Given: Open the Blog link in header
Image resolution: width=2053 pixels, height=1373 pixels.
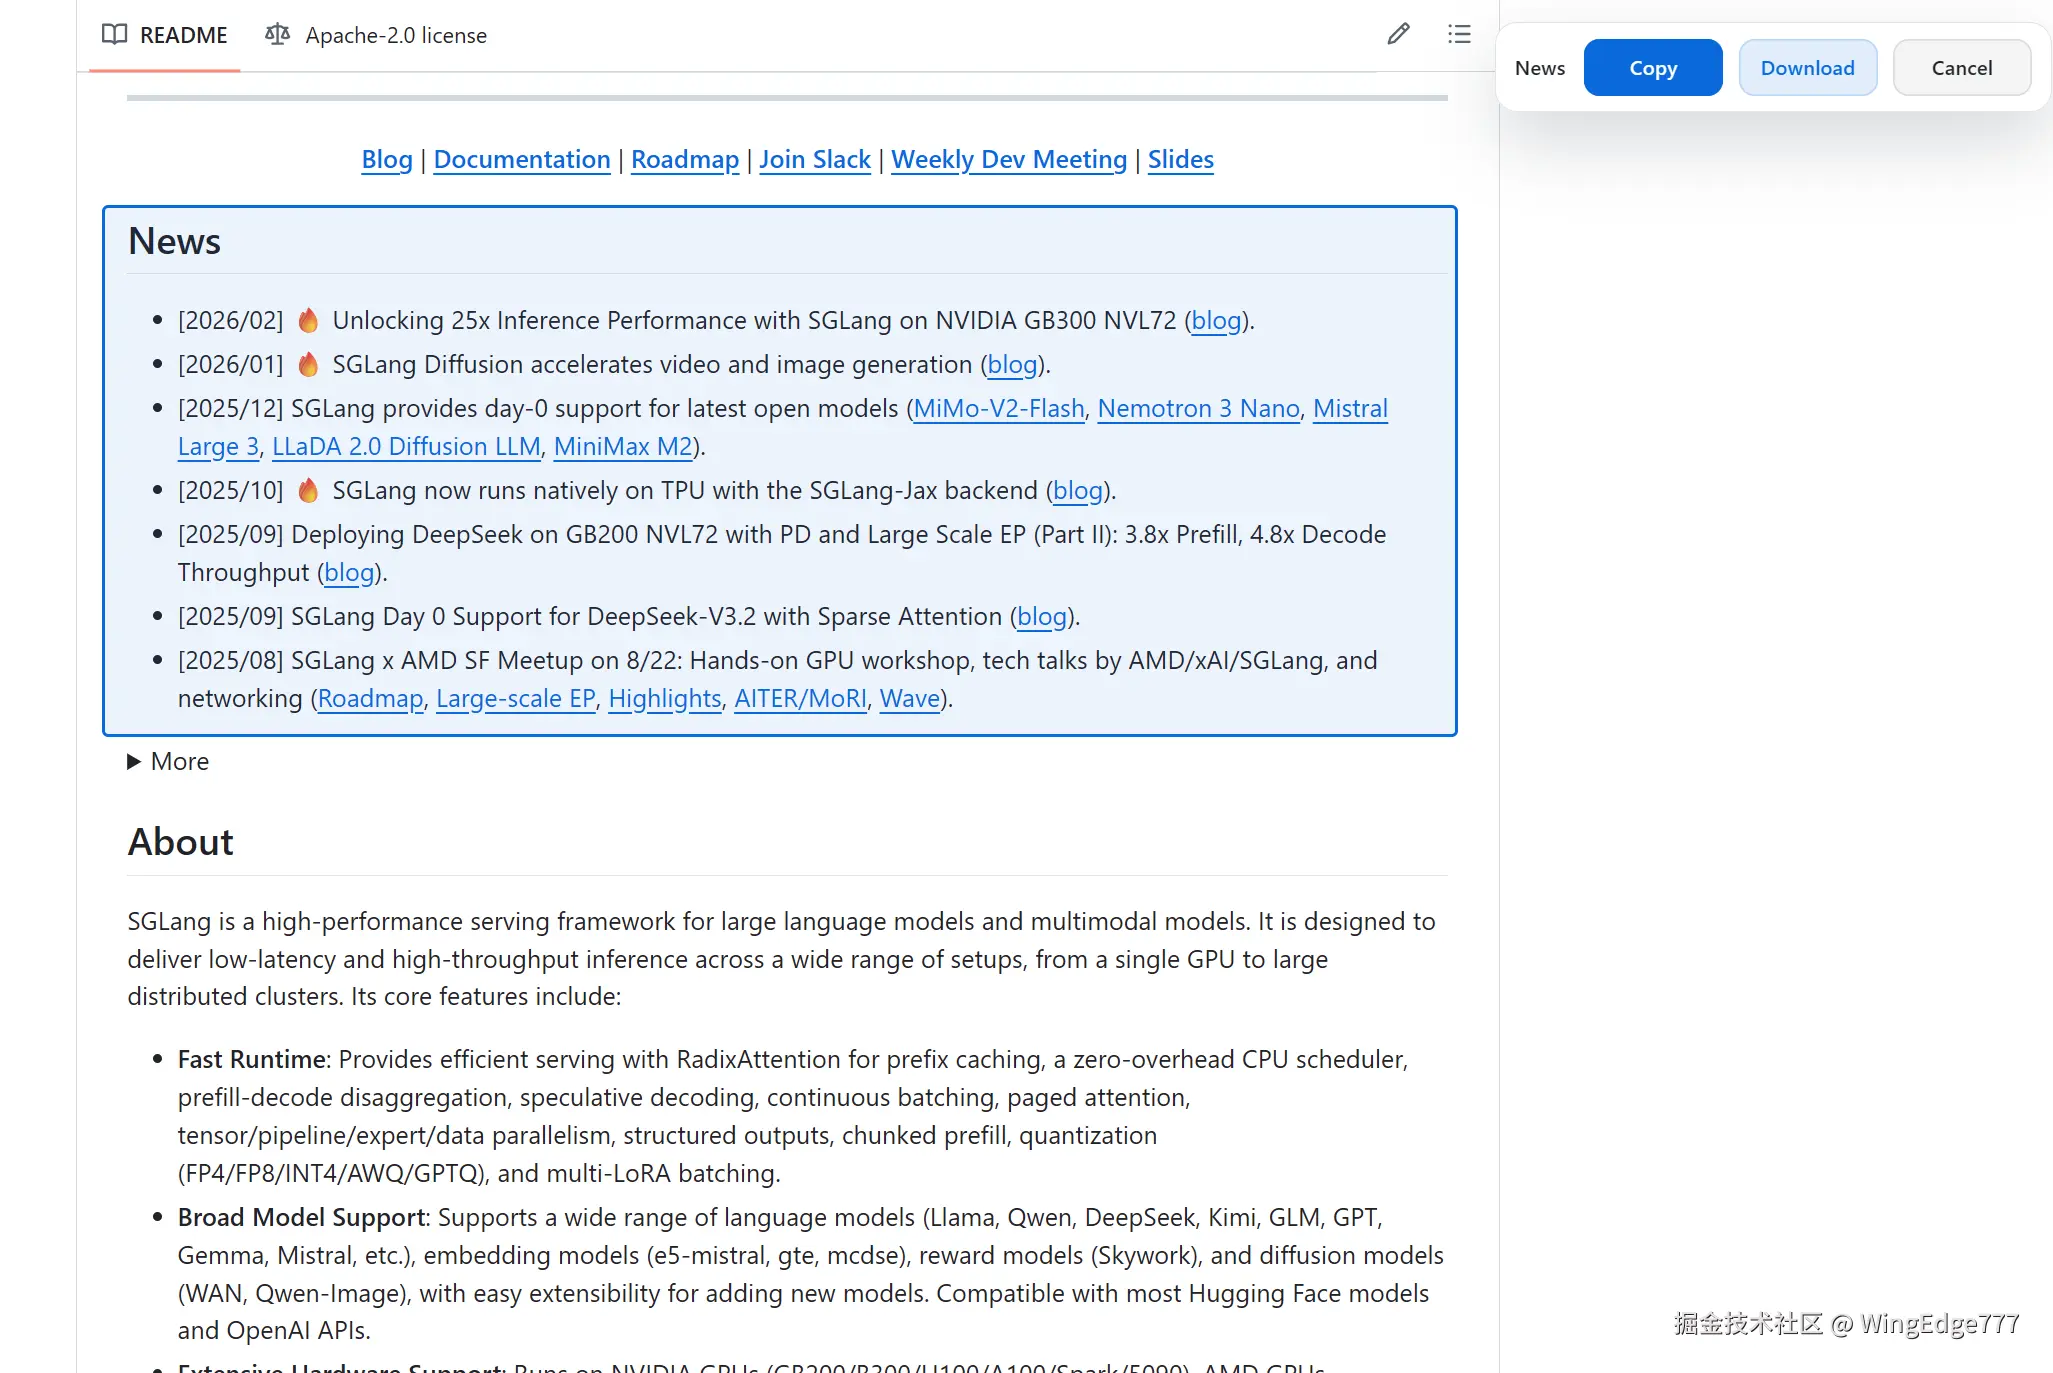Looking at the screenshot, I should (x=387, y=160).
